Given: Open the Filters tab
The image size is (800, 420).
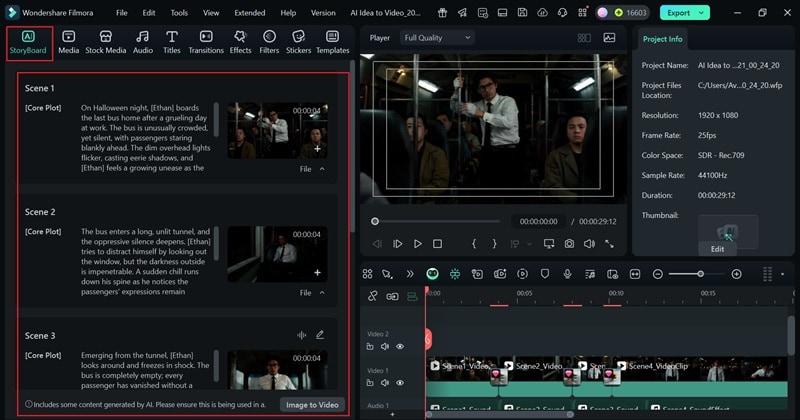Looking at the screenshot, I should point(269,43).
